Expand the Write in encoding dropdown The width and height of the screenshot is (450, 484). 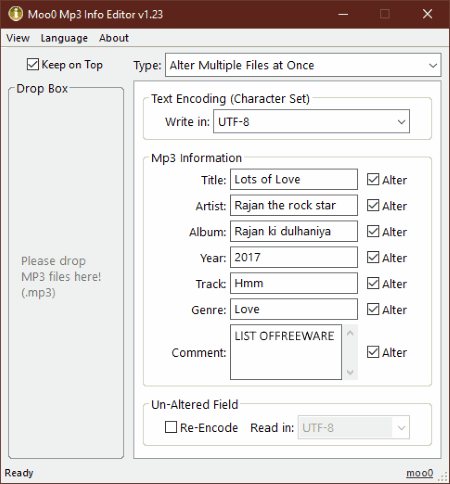(311, 122)
